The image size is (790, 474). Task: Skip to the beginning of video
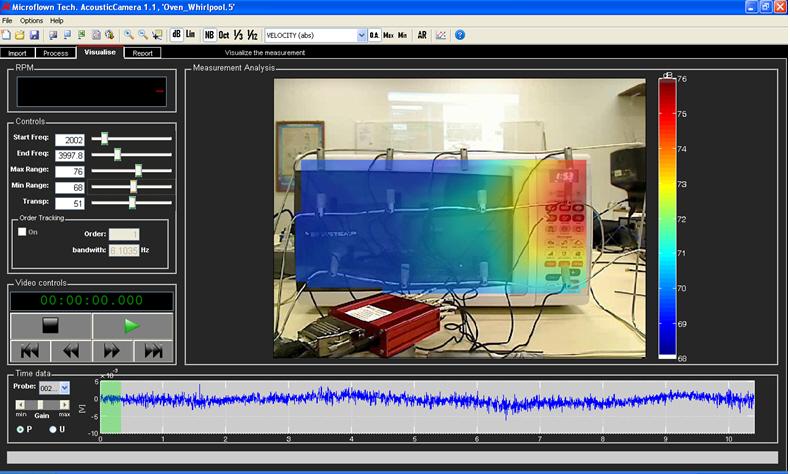30,351
